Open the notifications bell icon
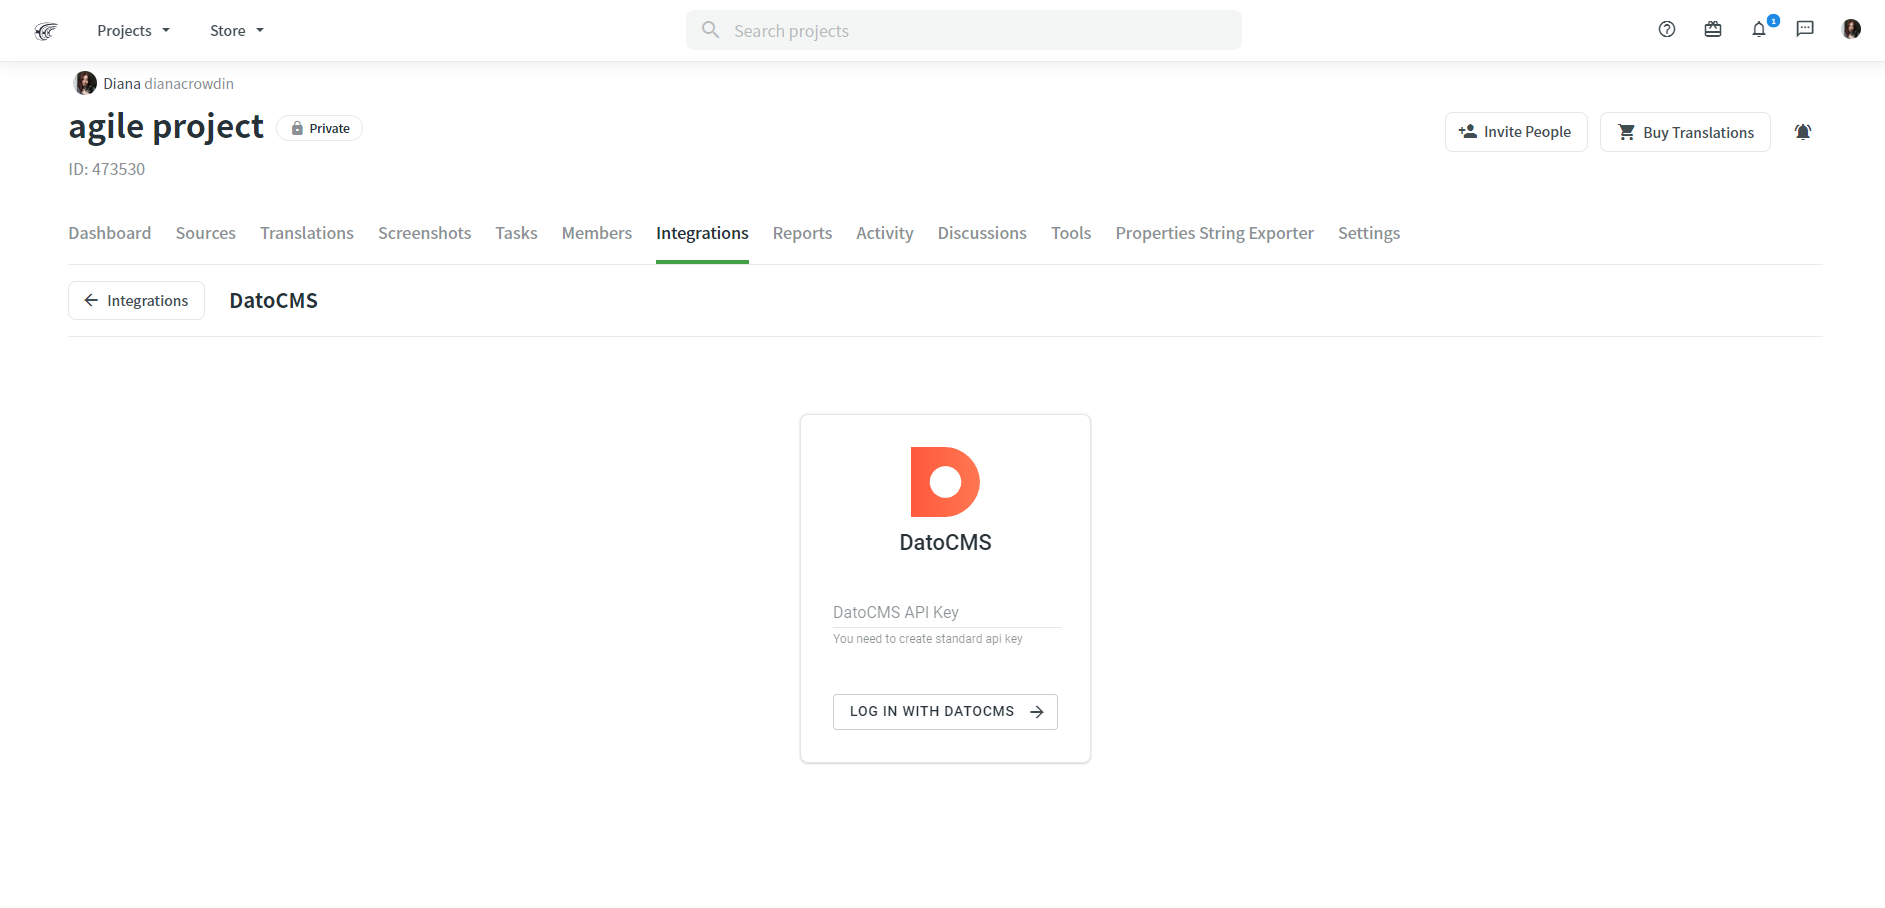The image size is (1885, 908). point(1759,29)
